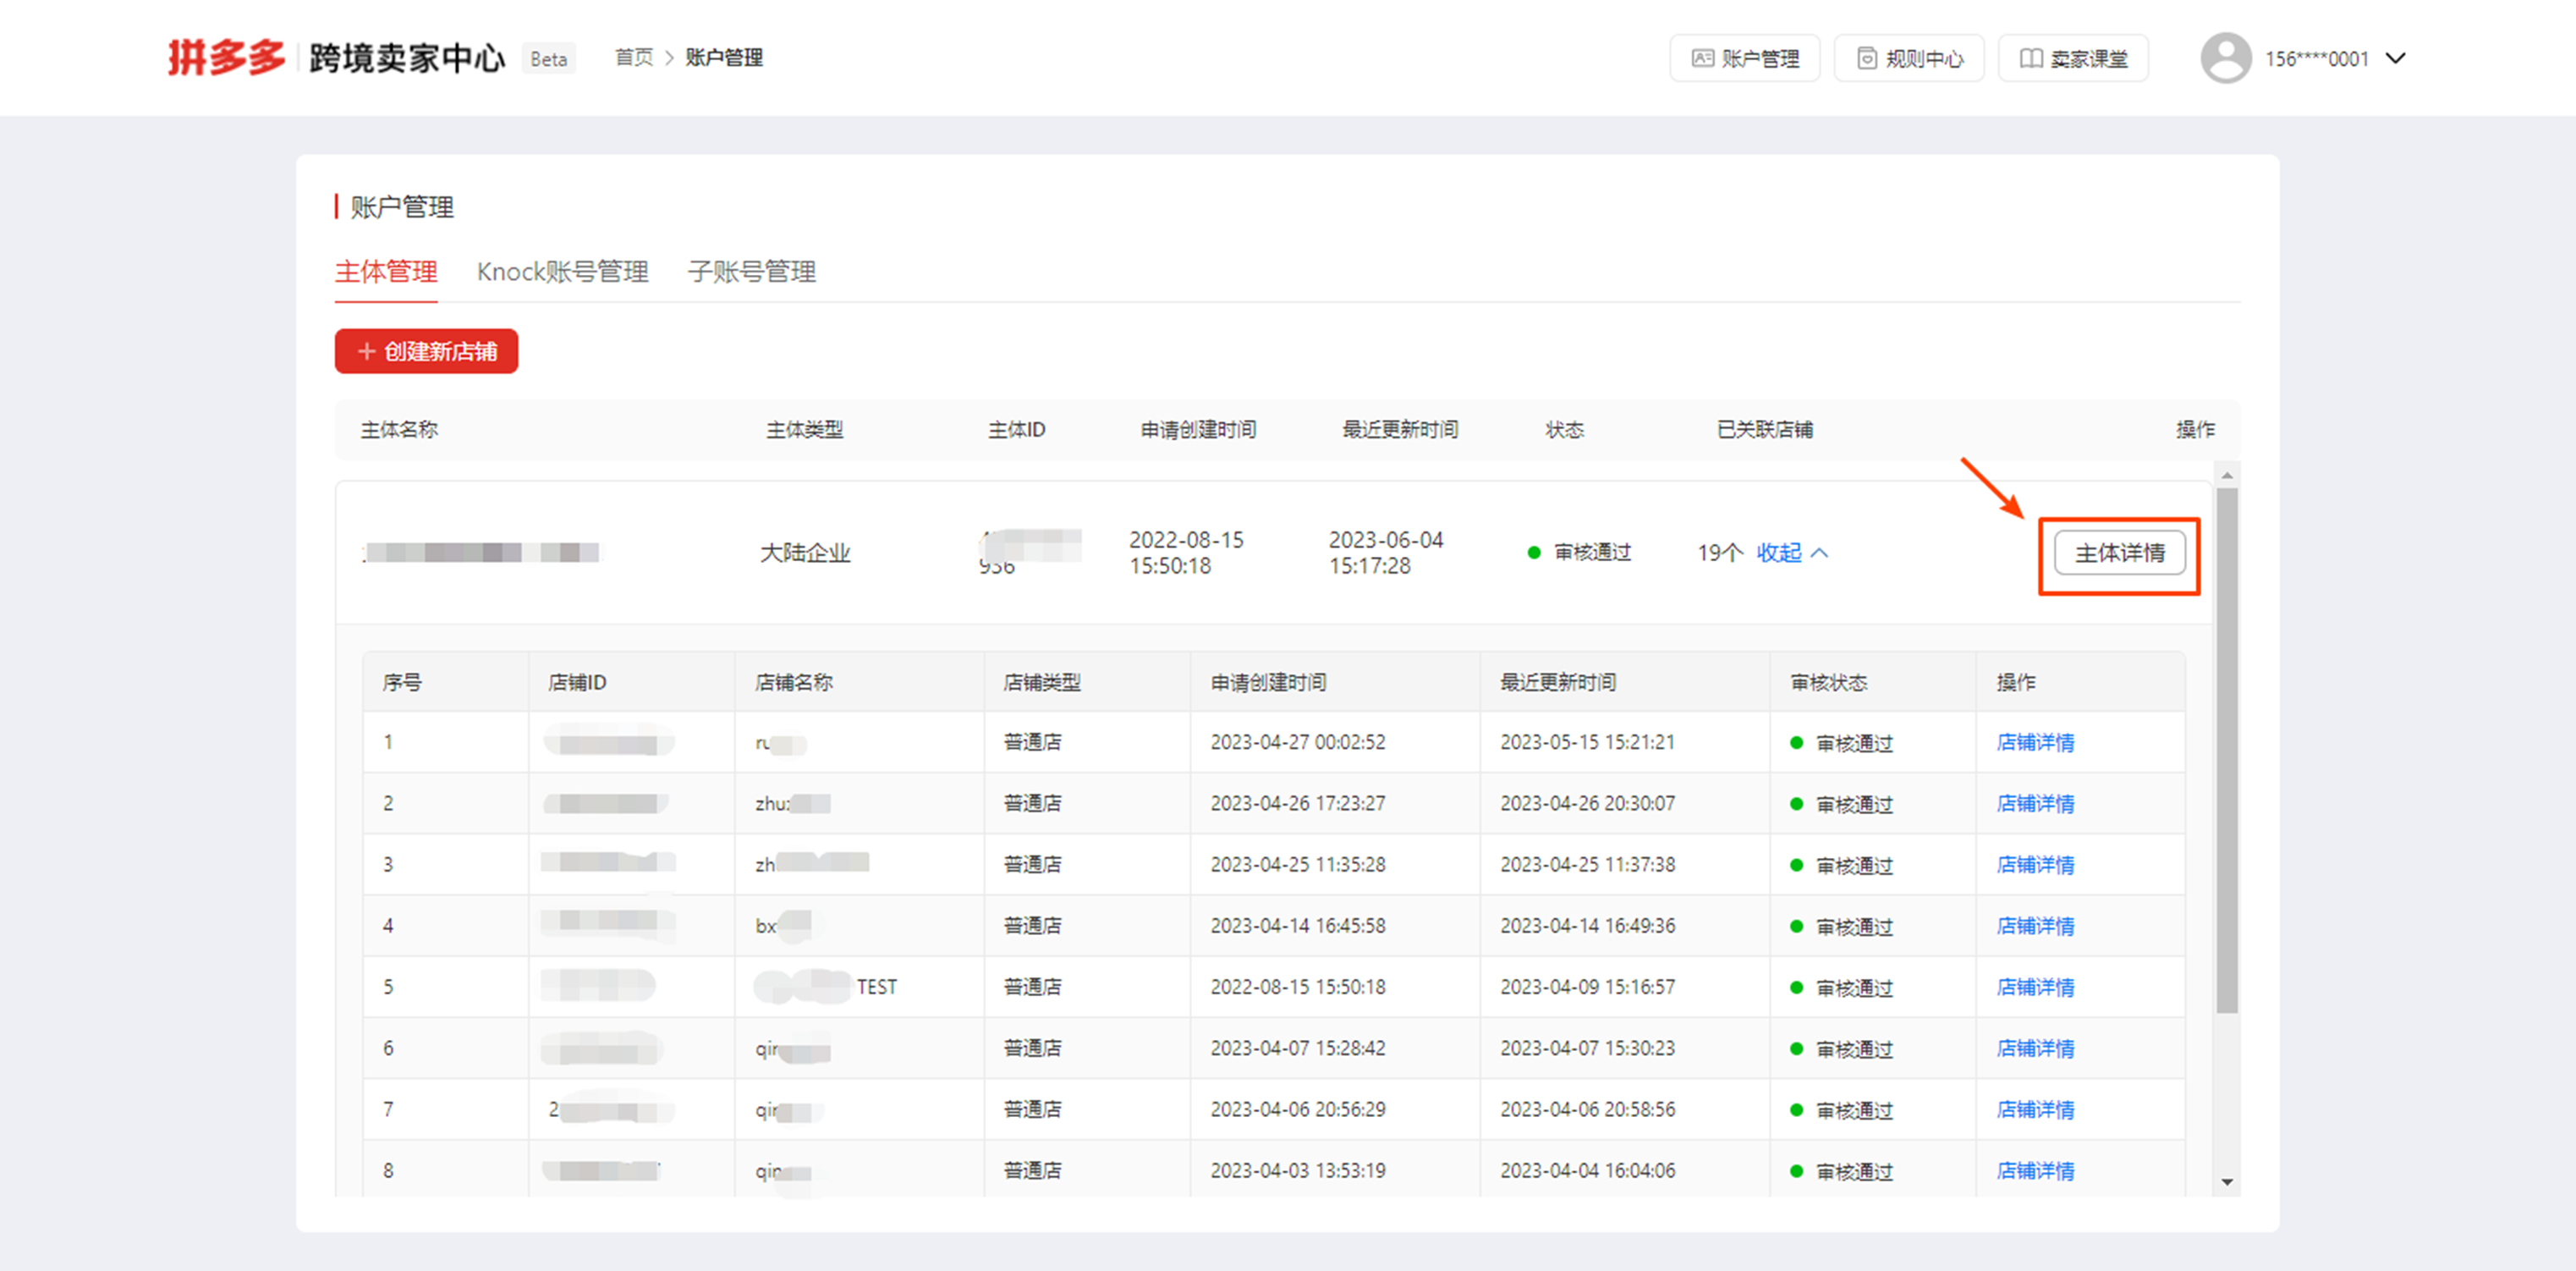Open 账户管理 from the top navigation icon

(1703, 58)
